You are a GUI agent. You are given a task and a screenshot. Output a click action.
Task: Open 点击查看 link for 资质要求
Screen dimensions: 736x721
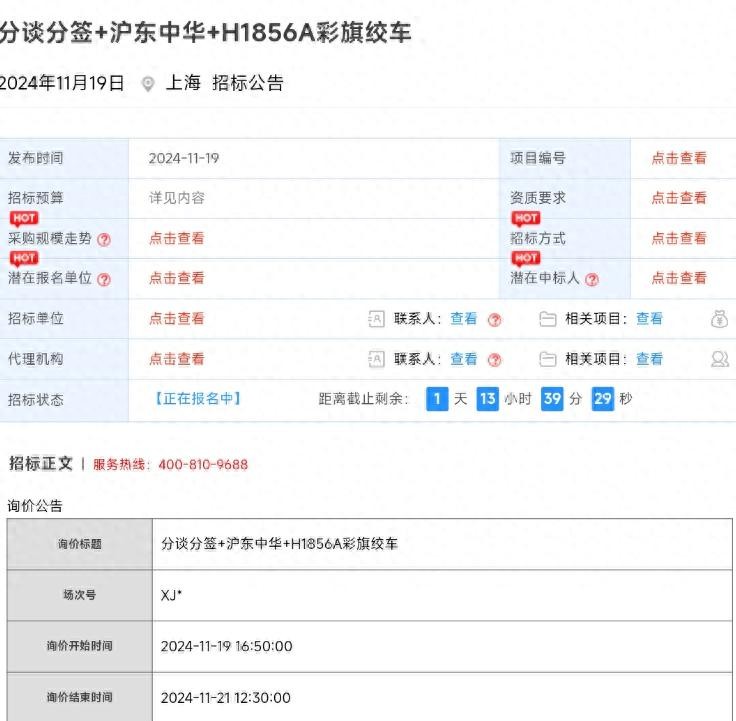pyautogui.click(x=679, y=198)
